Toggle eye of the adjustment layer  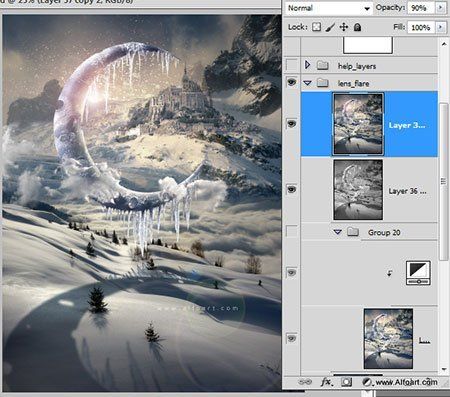(x=292, y=273)
